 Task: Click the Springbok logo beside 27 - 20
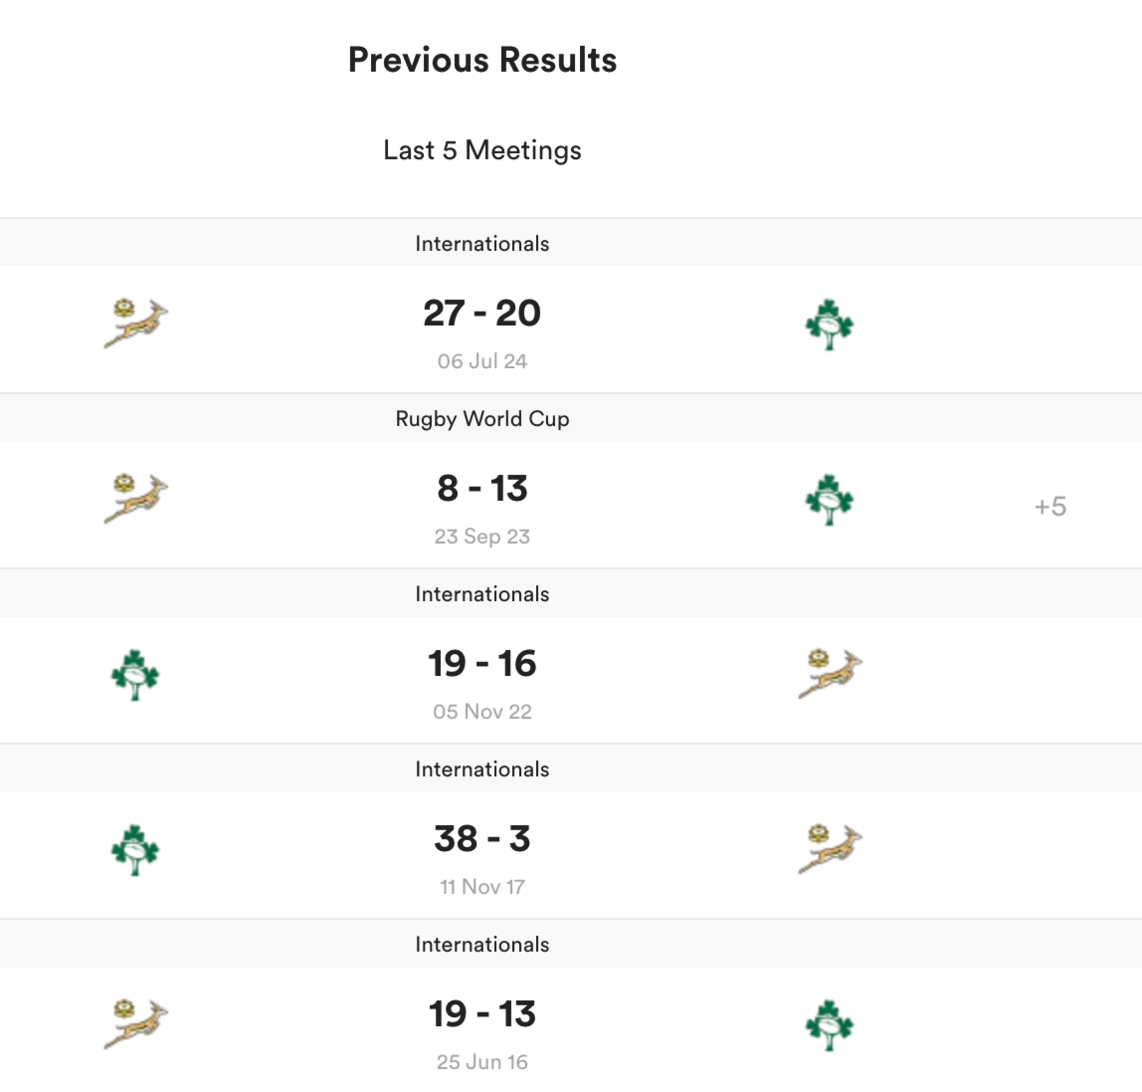tap(136, 323)
